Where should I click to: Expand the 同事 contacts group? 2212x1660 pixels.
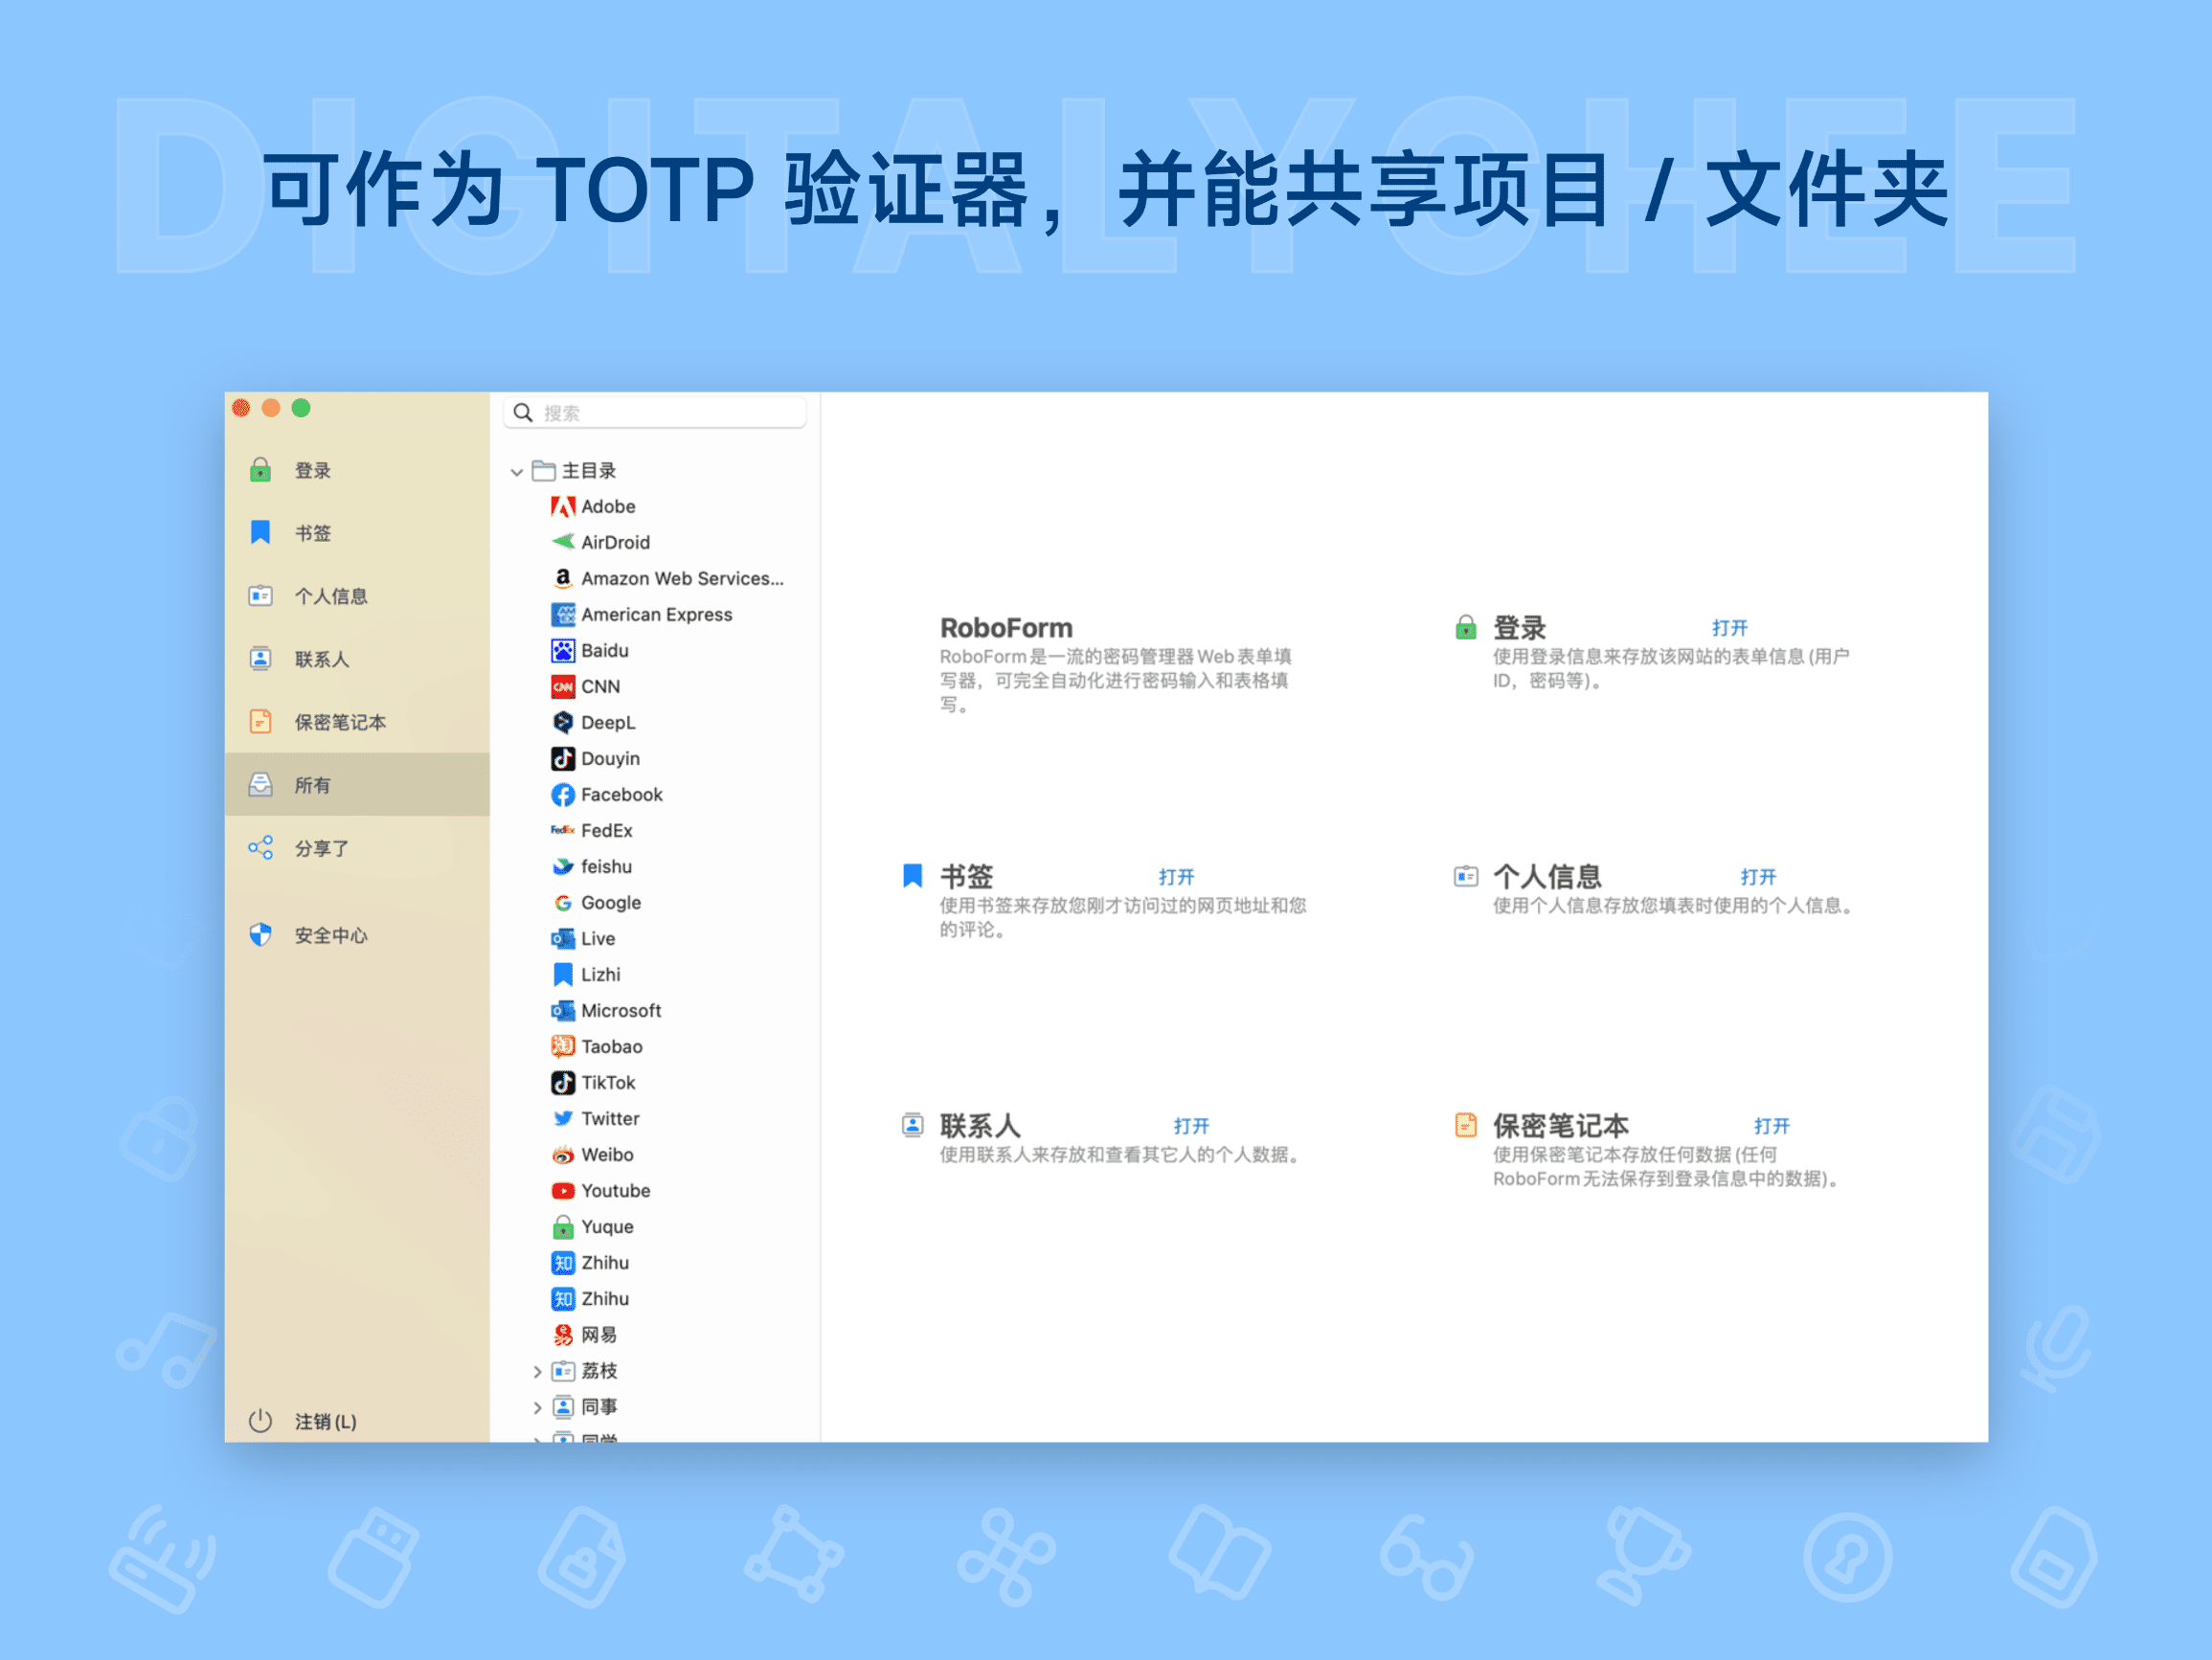pos(537,1407)
